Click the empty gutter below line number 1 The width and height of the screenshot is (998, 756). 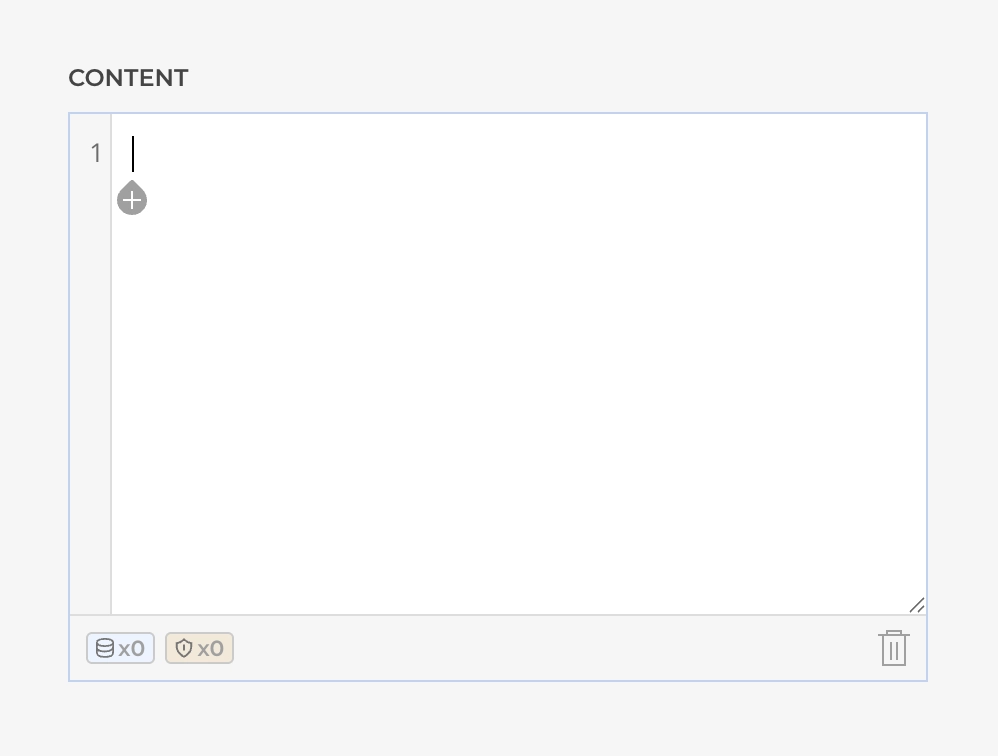pos(91,400)
